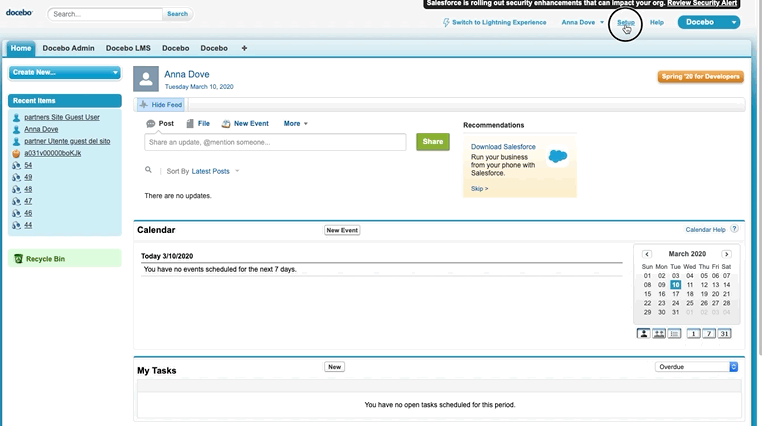Viewport: 762px width, 426px height.
Task: Open the second Docebo tab
Action: pyautogui.click(x=214, y=48)
